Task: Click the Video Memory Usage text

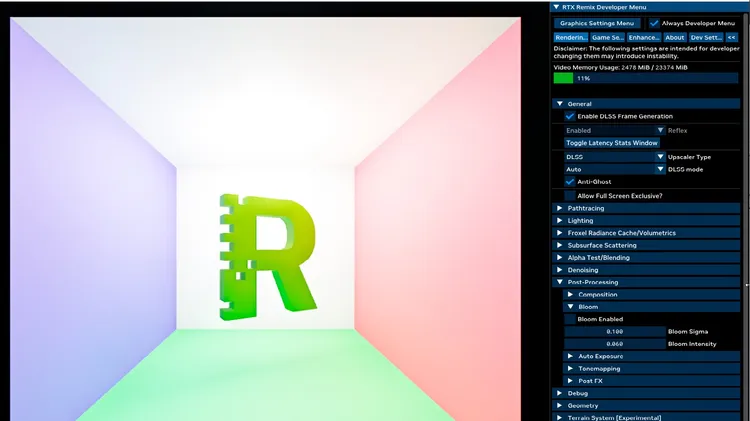Action: [x=620, y=67]
